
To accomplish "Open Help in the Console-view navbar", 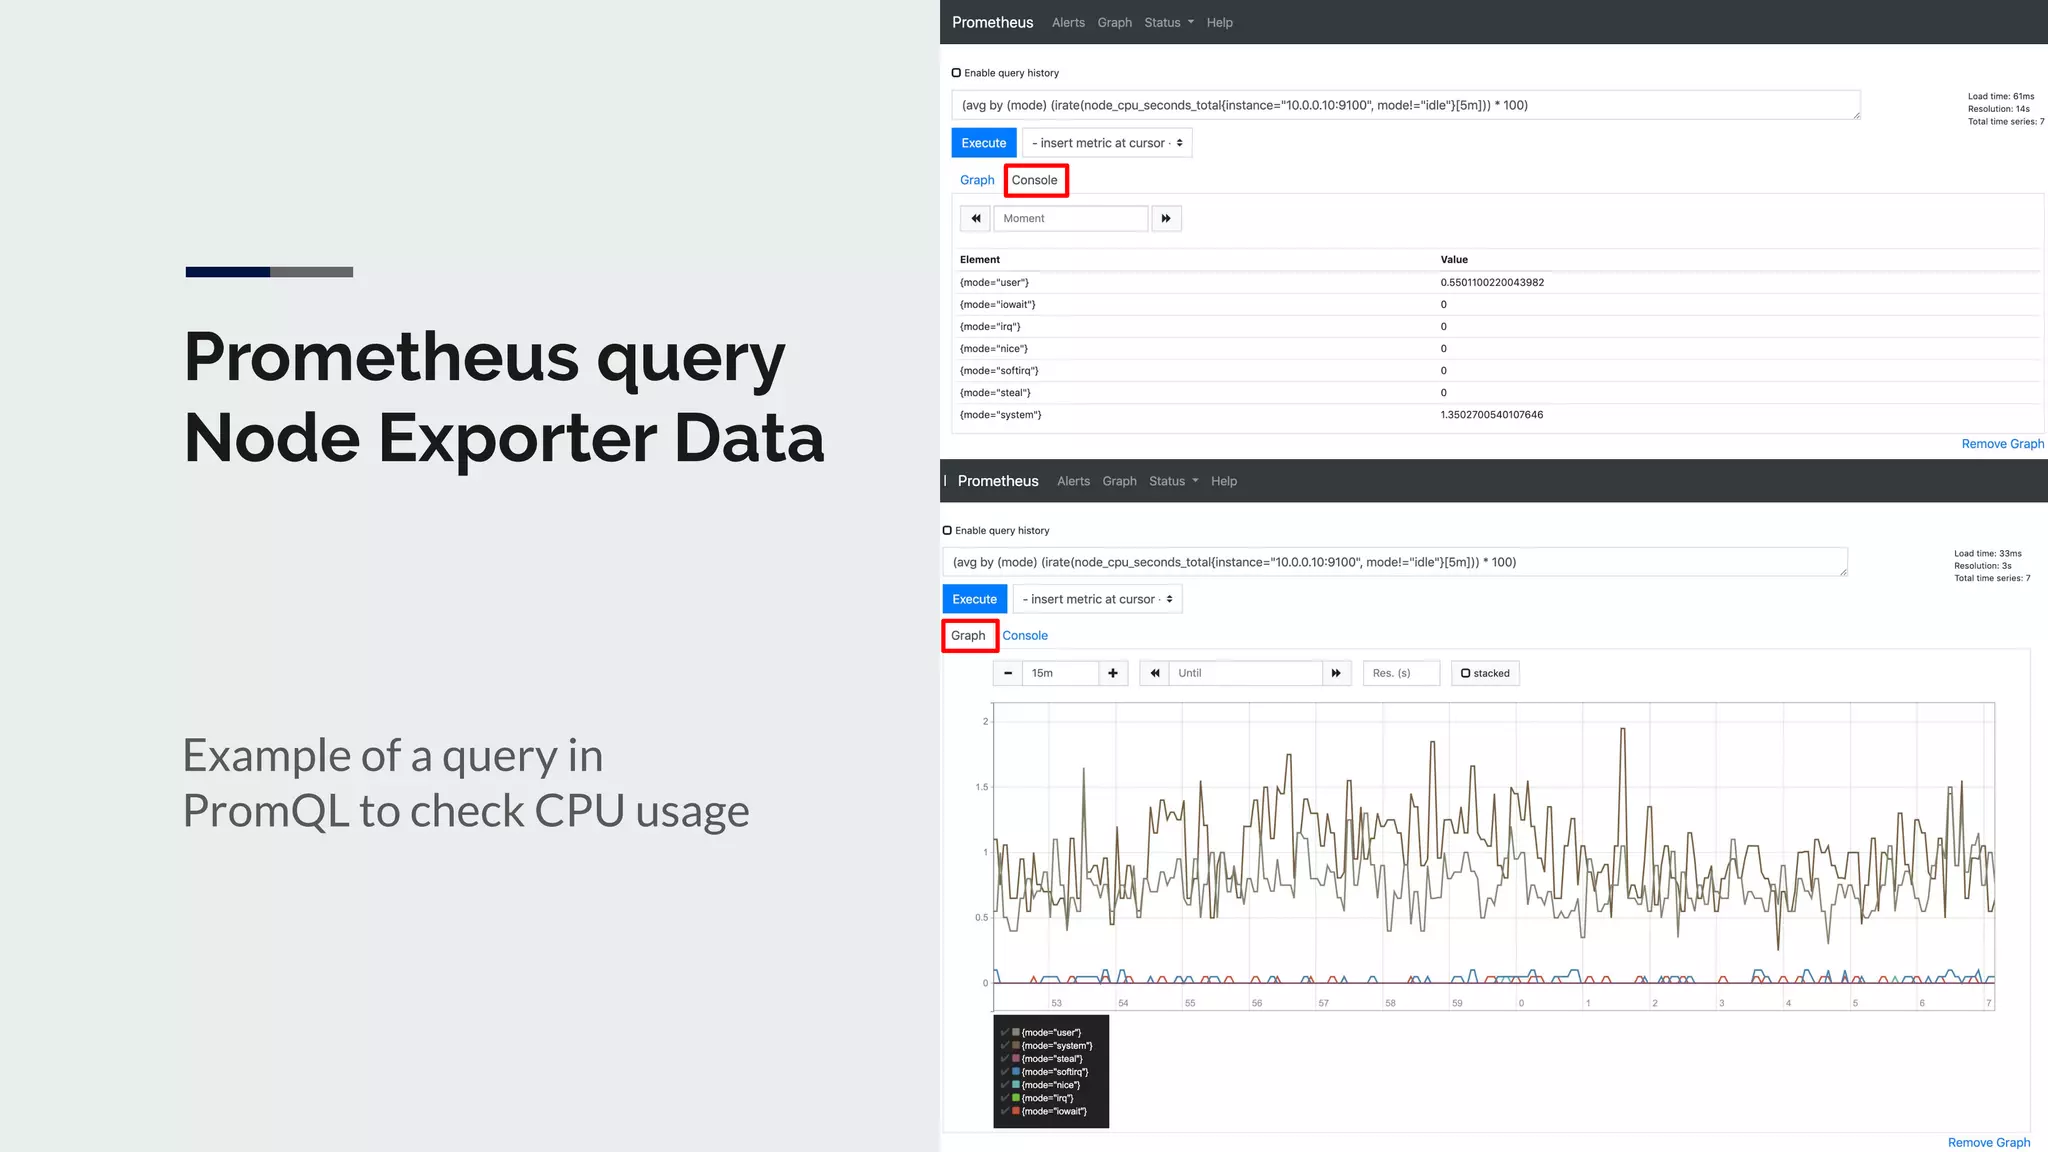I will pyautogui.click(x=1219, y=22).
